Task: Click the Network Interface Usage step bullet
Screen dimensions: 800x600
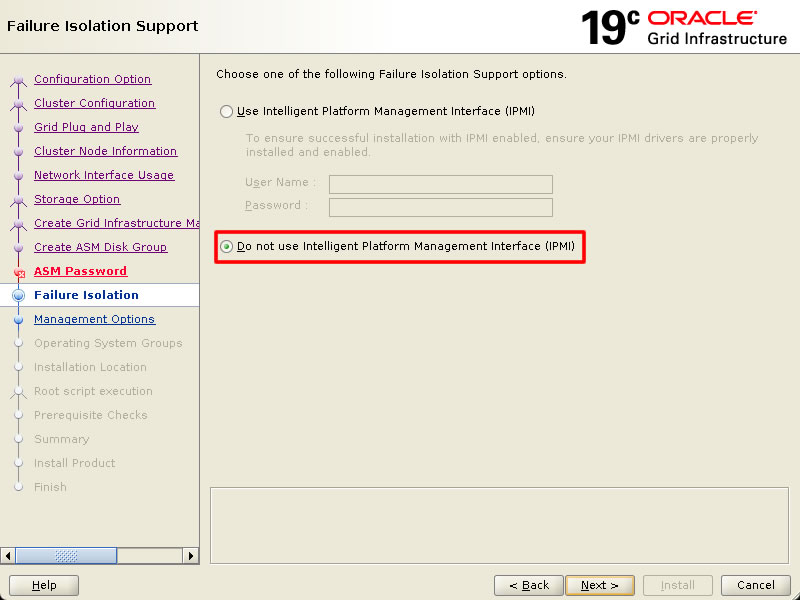Action: click(18, 176)
